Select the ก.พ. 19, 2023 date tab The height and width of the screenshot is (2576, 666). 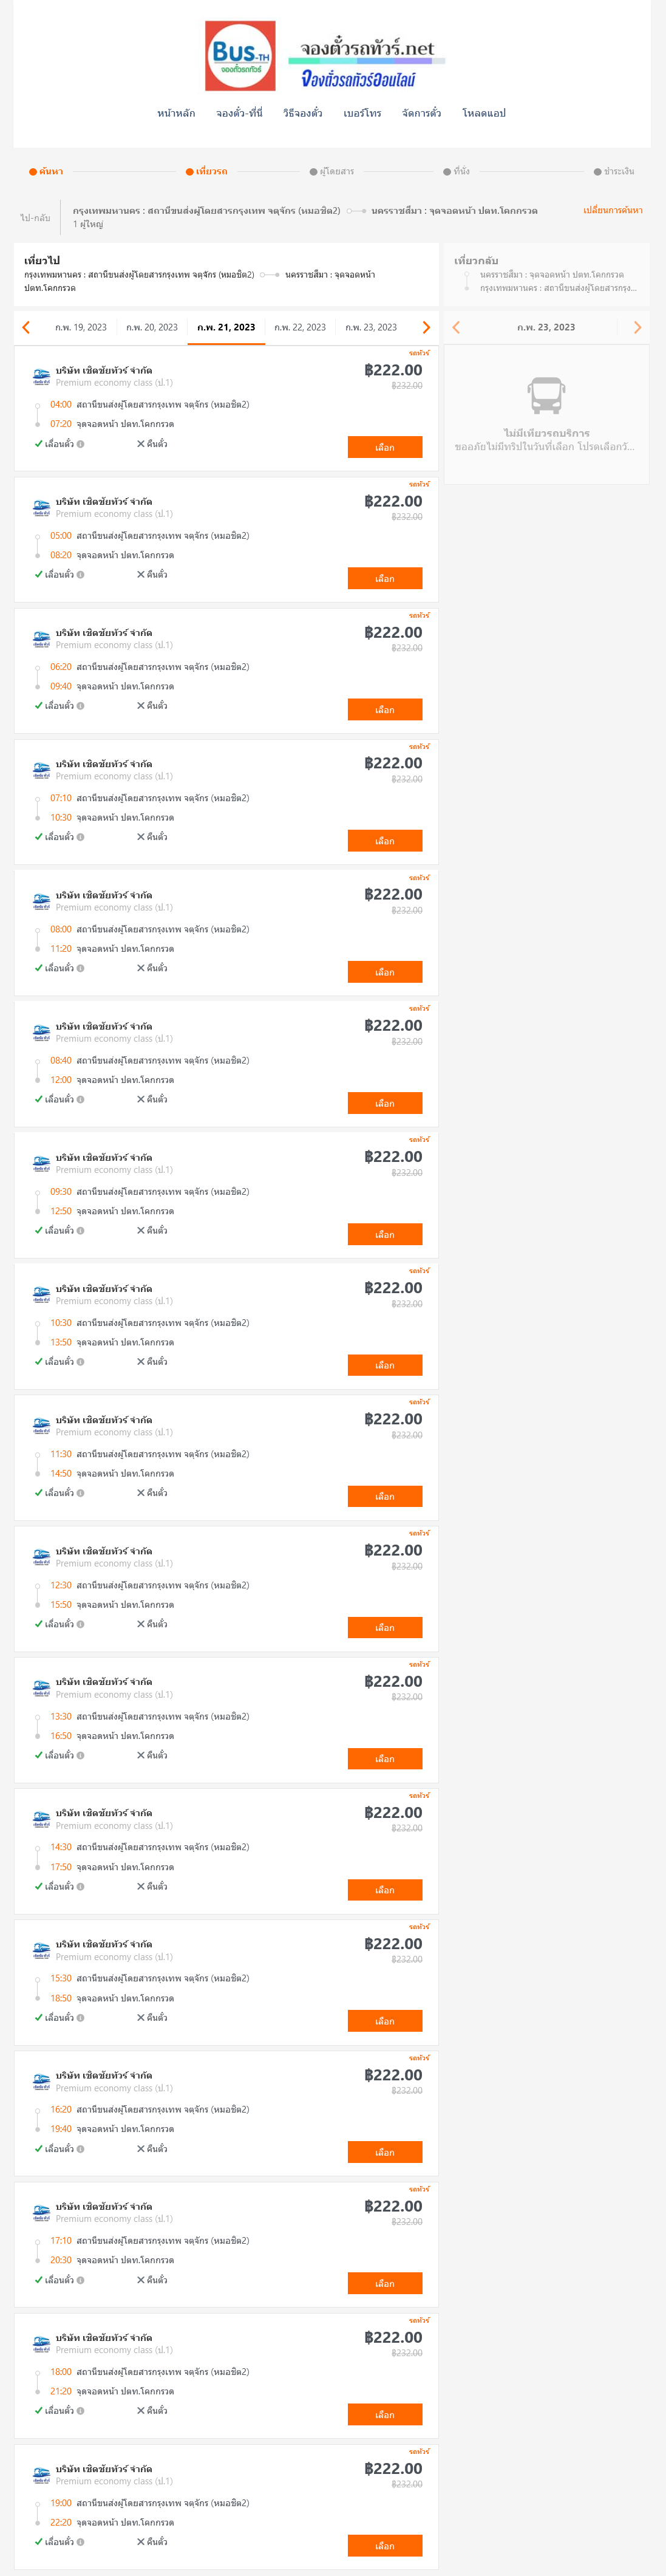81,327
